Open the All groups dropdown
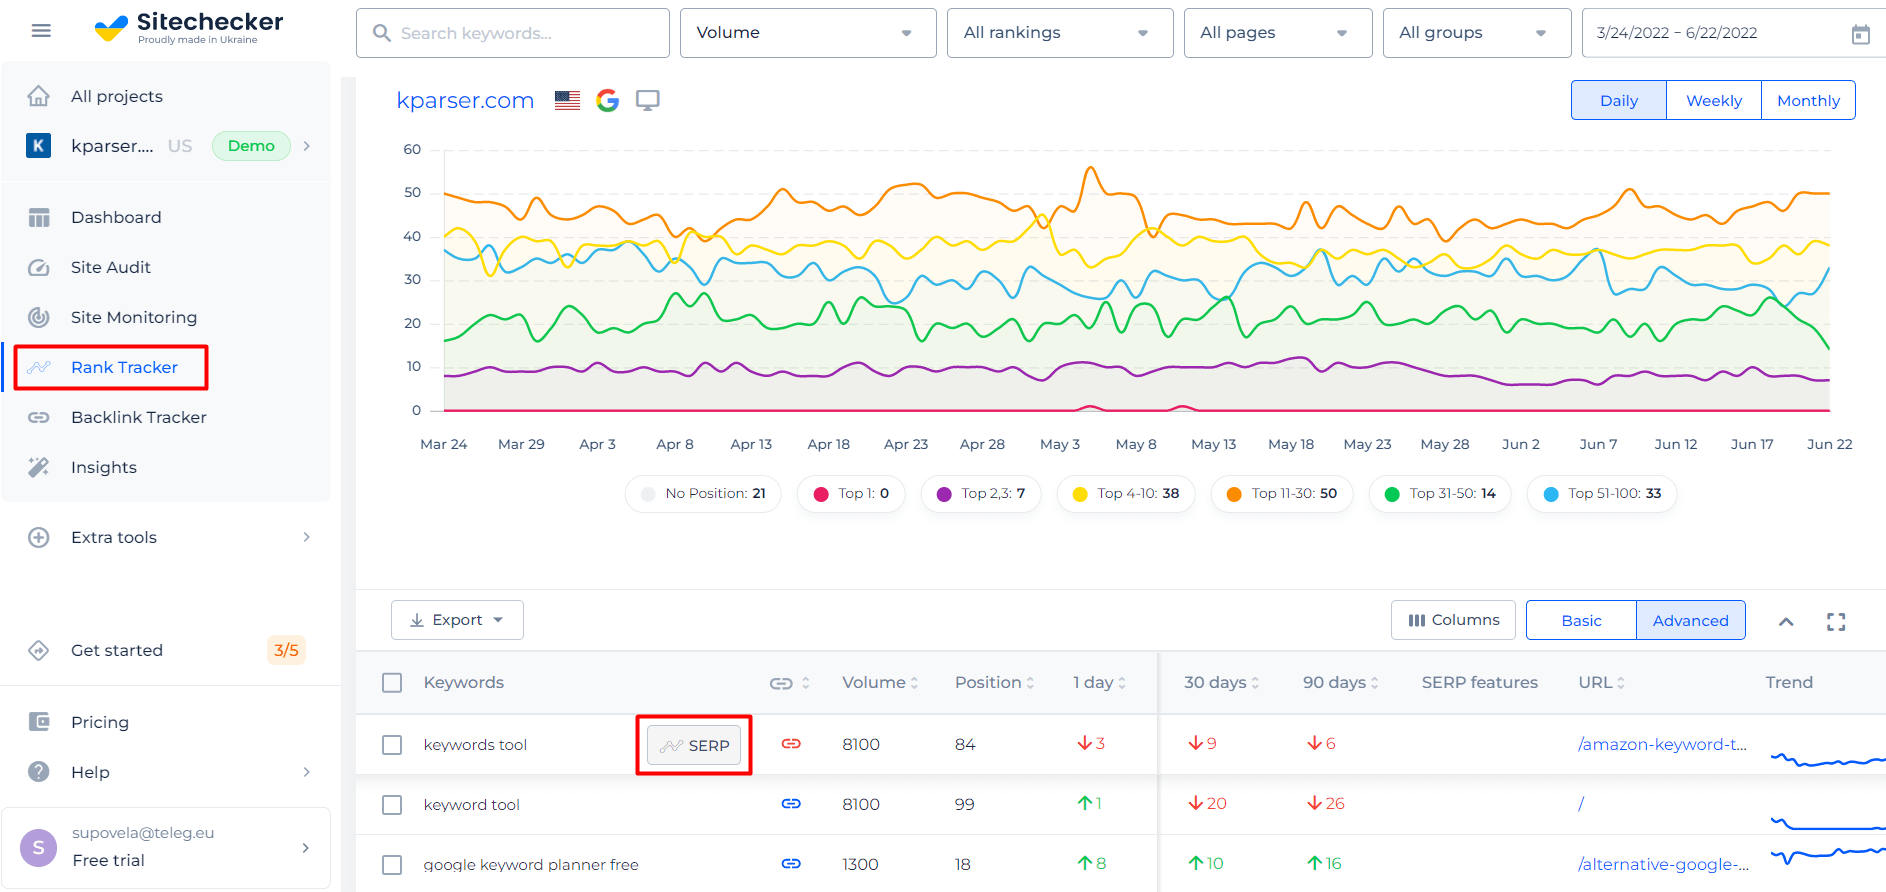This screenshot has width=1886, height=892. [1477, 33]
